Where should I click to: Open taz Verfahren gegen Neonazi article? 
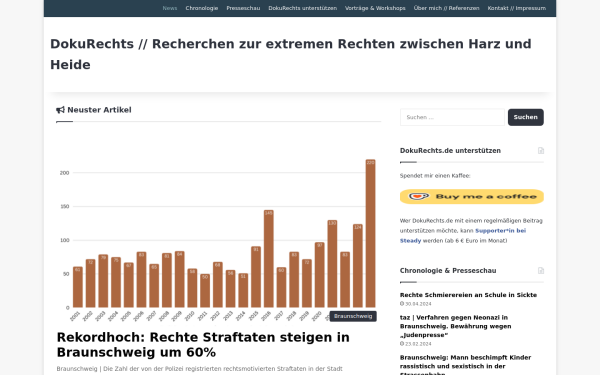point(455,326)
